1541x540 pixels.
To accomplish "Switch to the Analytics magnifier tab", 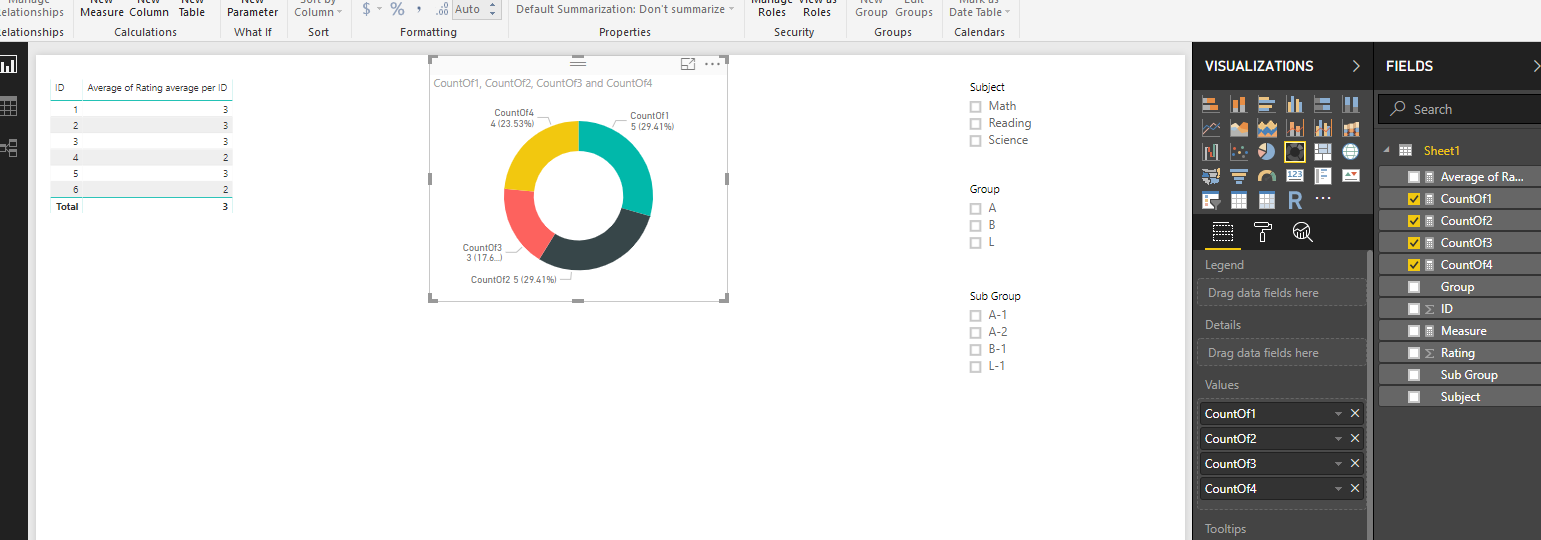I will pos(1302,232).
